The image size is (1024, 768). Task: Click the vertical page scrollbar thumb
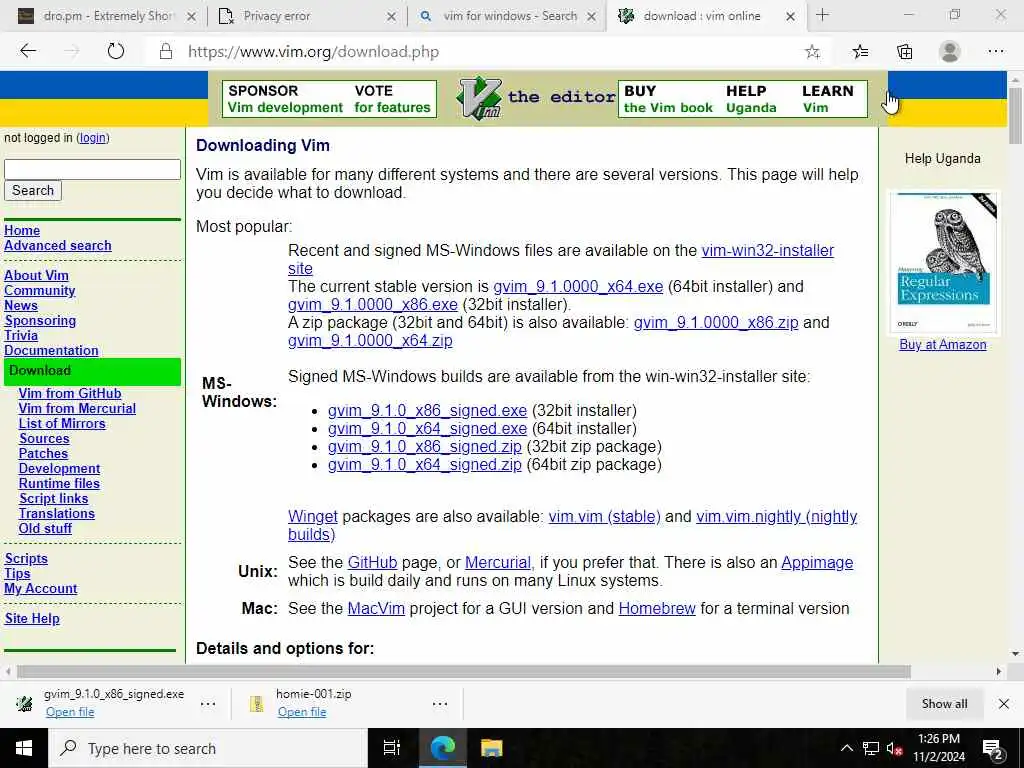[x=1015, y=116]
